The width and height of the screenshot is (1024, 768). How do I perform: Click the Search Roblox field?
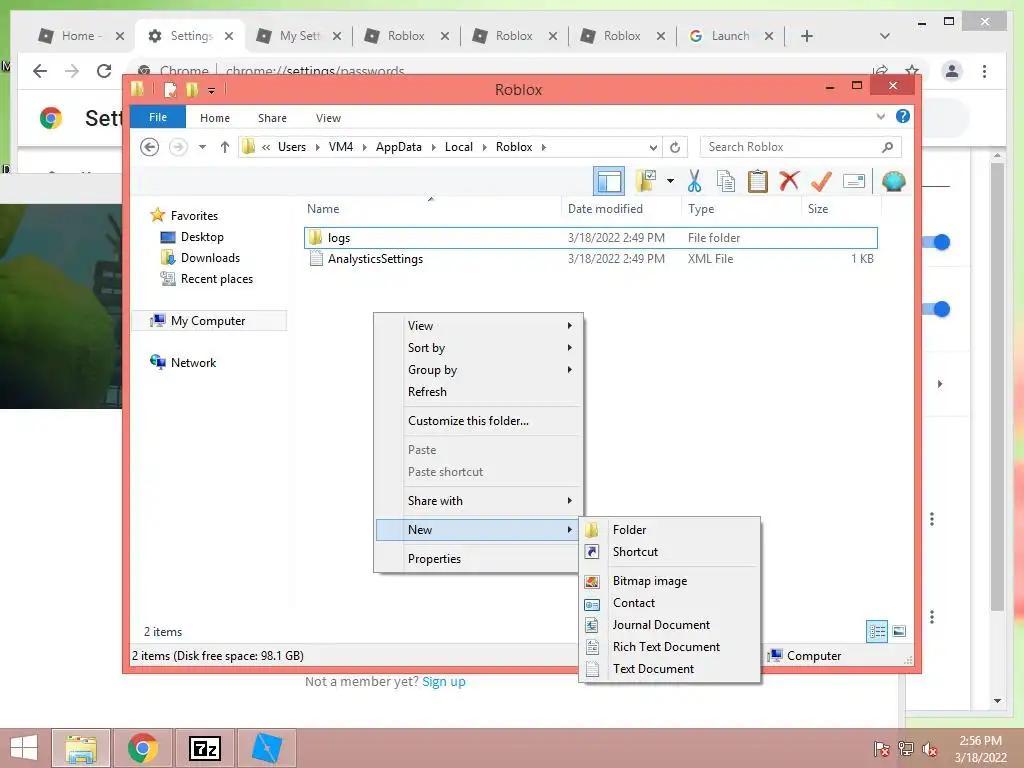click(x=800, y=147)
